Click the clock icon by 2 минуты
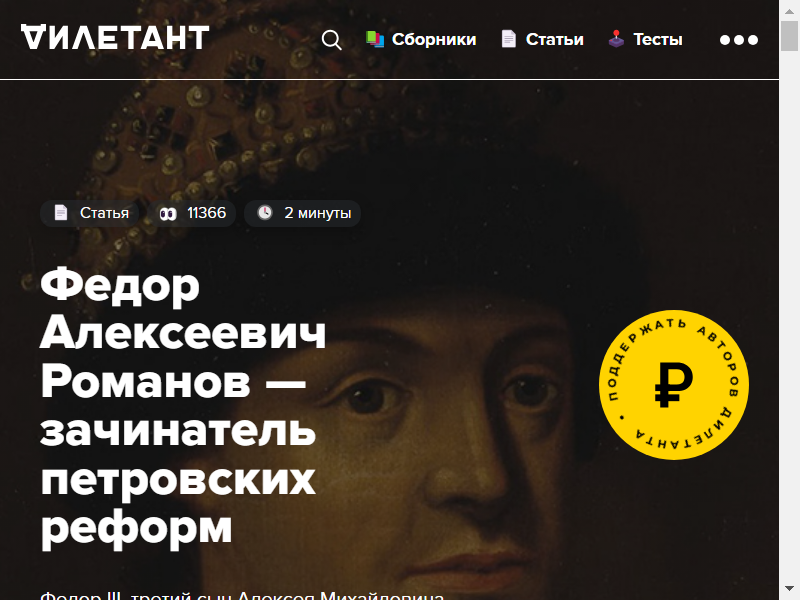800x600 pixels. tap(265, 212)
